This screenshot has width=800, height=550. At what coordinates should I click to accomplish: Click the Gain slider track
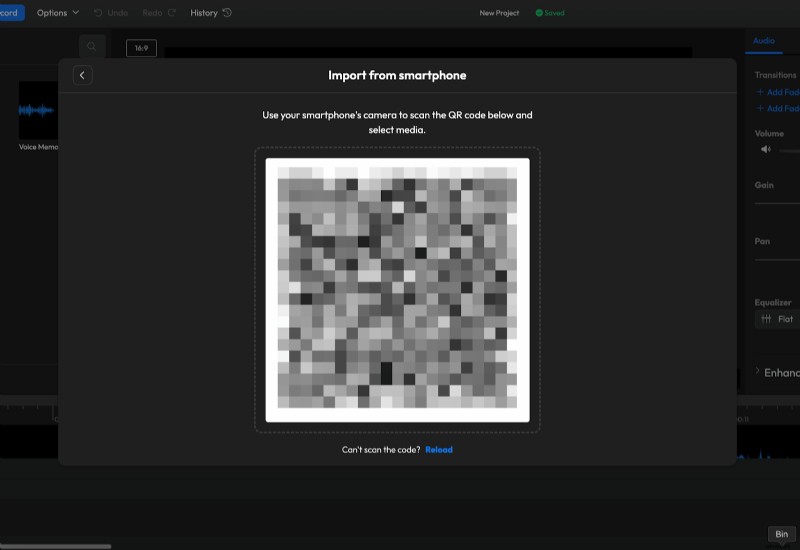click(x=778, y=203)
